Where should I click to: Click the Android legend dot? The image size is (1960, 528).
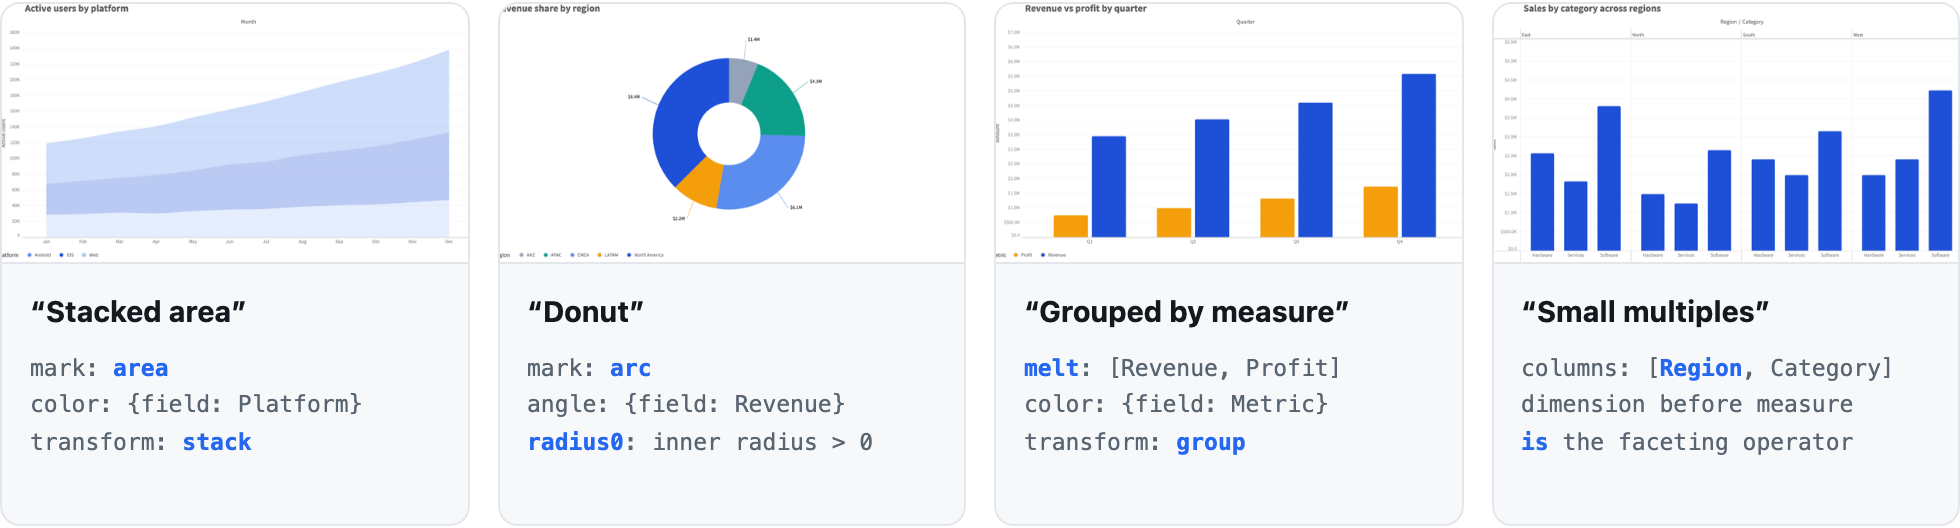(x=30, y=255)
